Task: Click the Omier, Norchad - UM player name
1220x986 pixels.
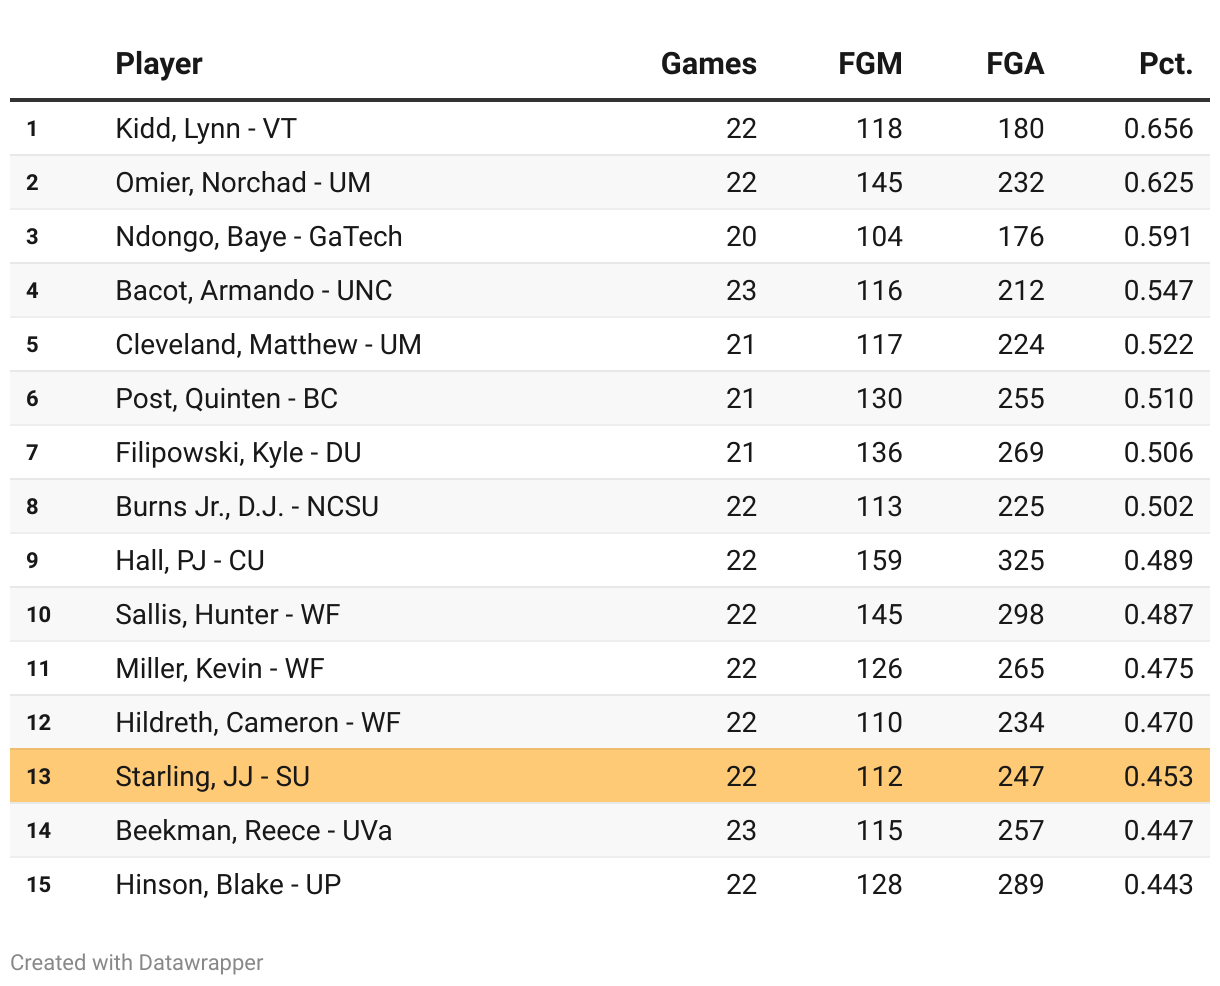Action: pyautogui.click(x=243, y=183)
